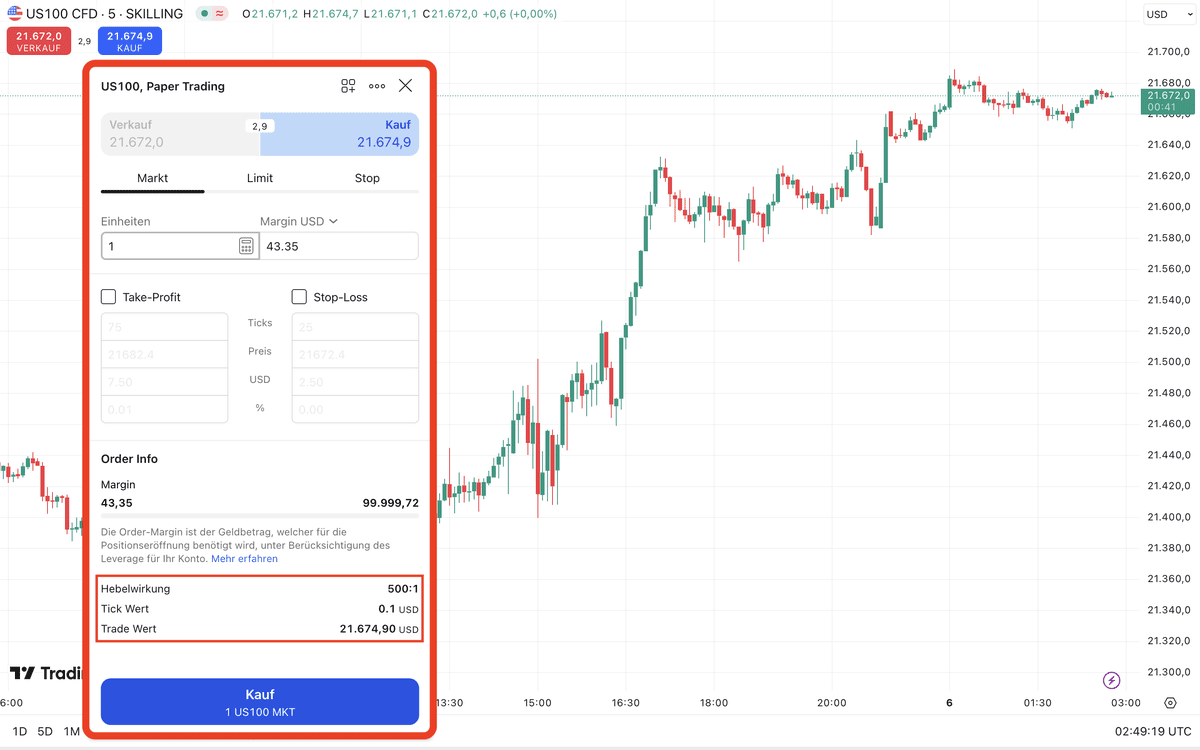Click the Take-Profit price field 21682.4
Image resolution: width=1200 pixels, height=750 pixels.
165,355
